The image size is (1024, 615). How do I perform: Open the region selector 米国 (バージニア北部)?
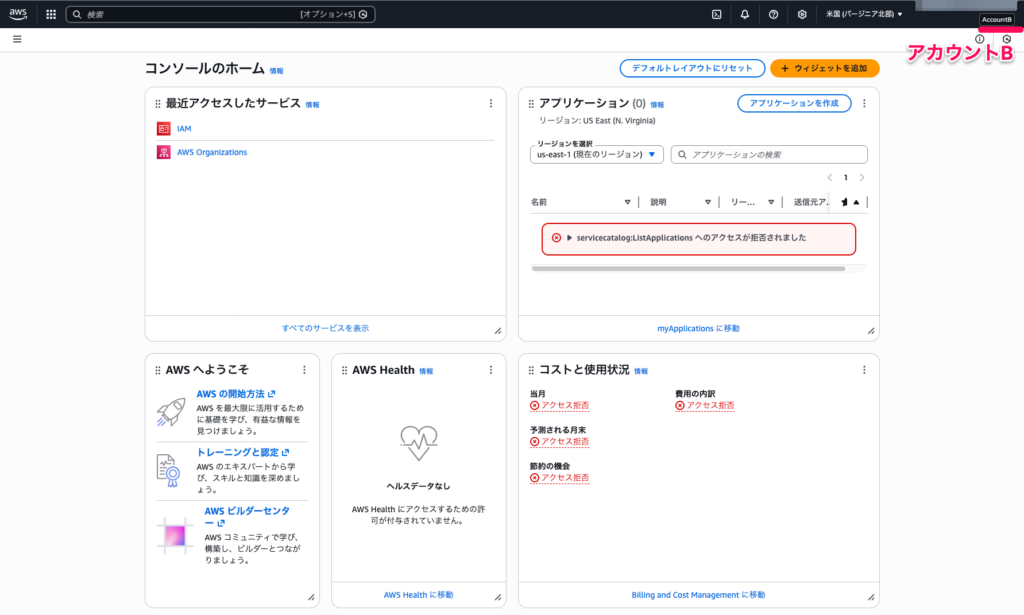coord(864,14)
